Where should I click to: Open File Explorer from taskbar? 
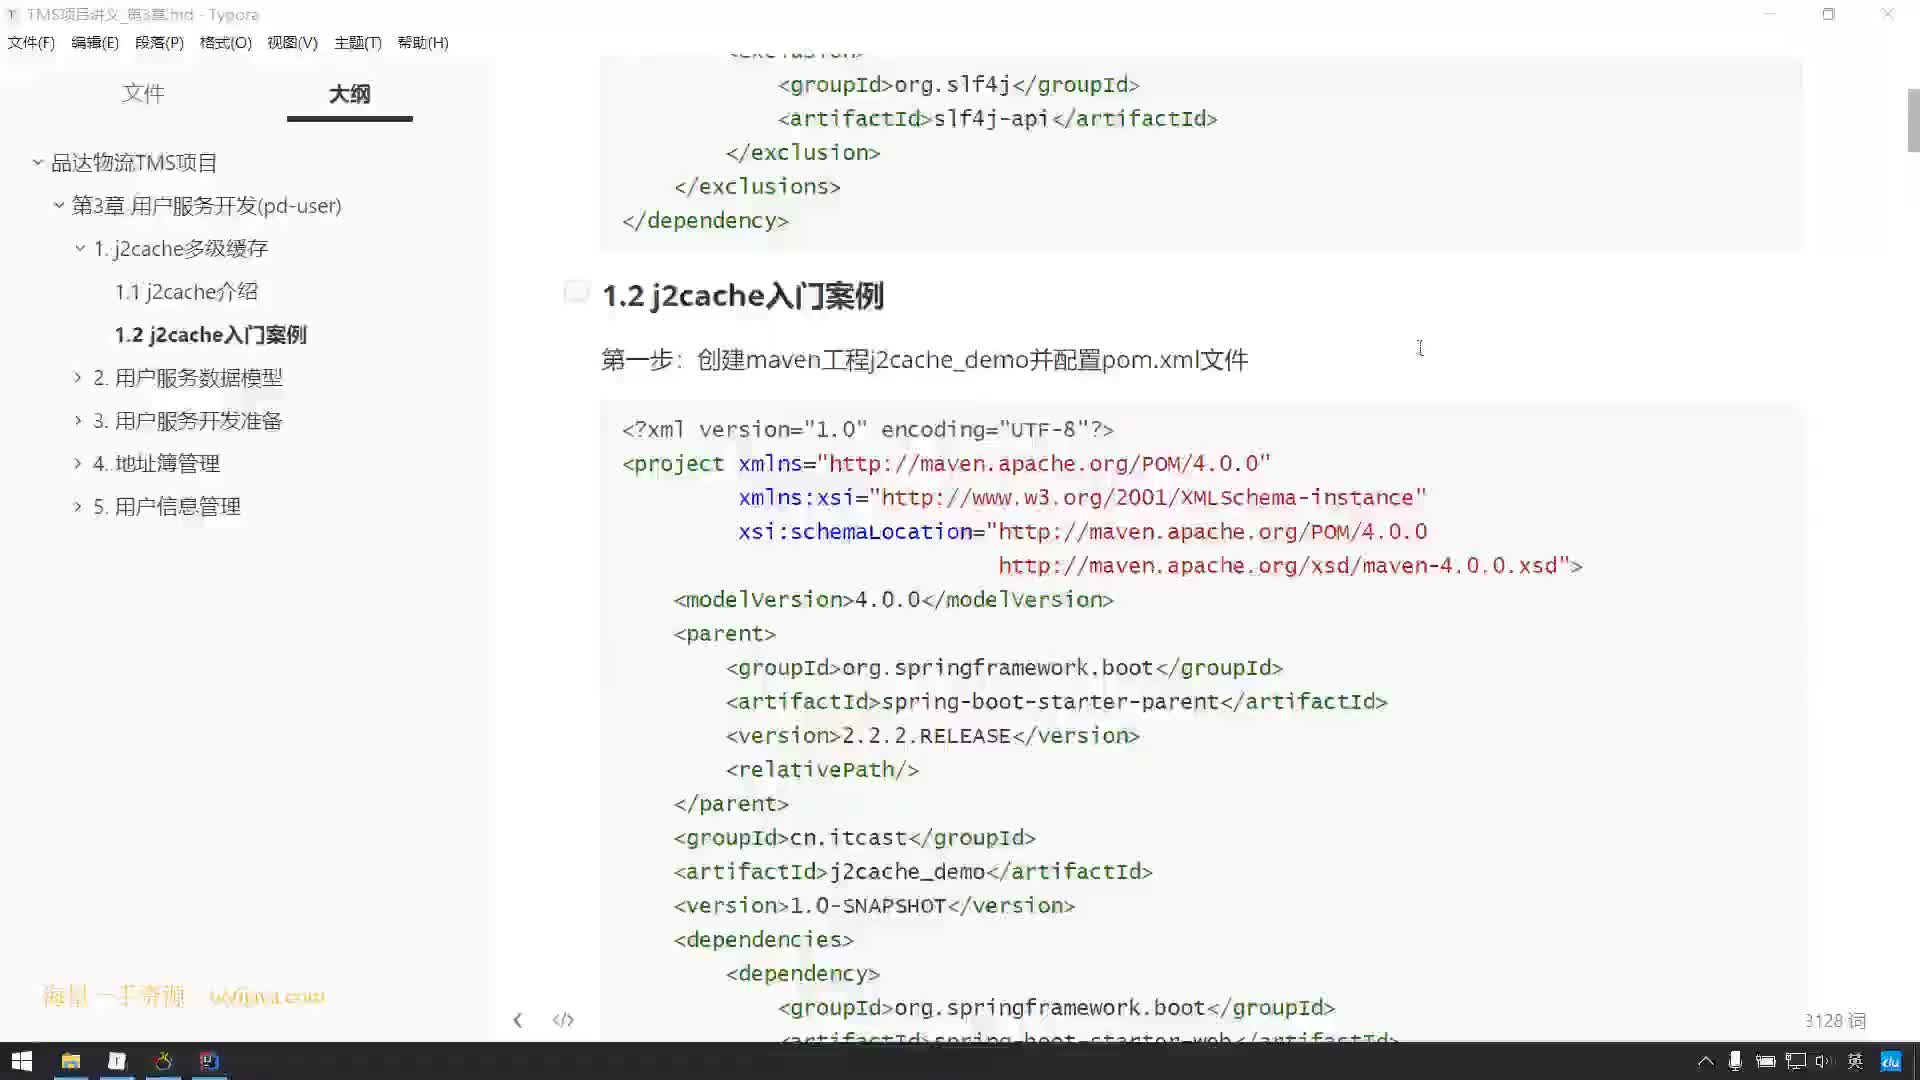(70, 1061)
